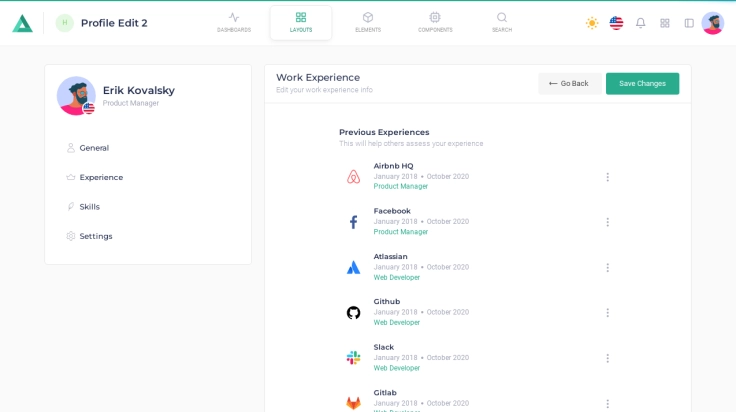Open the Search navigation item
The image size is (736, 412).
[502, 22]
